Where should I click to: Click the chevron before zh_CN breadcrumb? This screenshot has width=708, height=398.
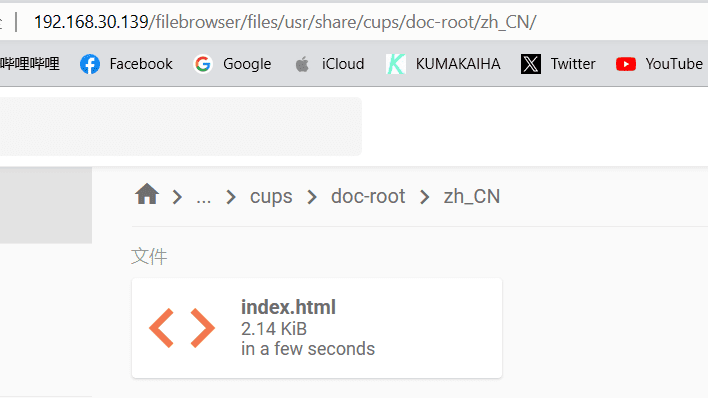coord(424,197)
